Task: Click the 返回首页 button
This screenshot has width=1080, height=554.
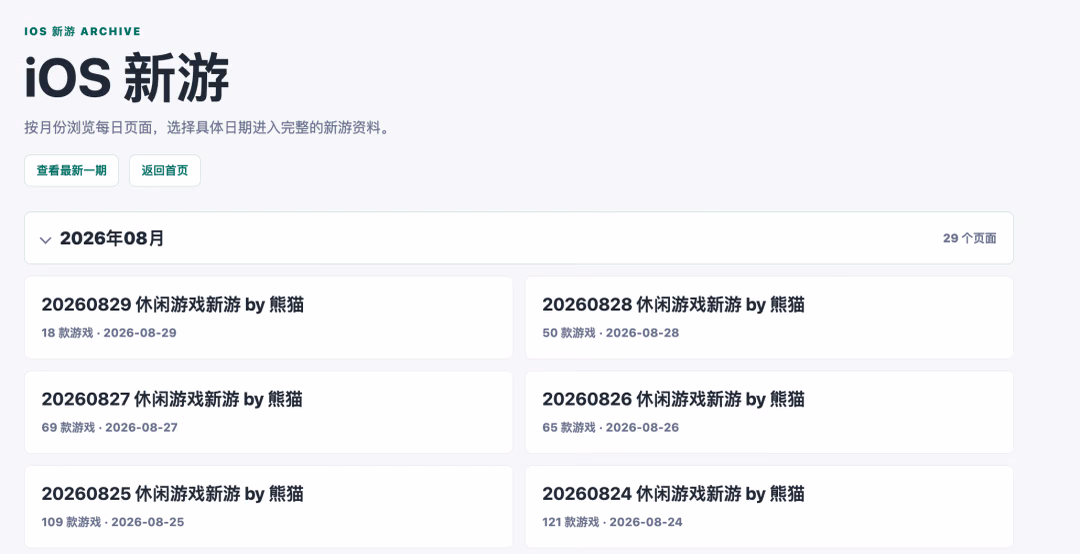Action: pos(165,170)
